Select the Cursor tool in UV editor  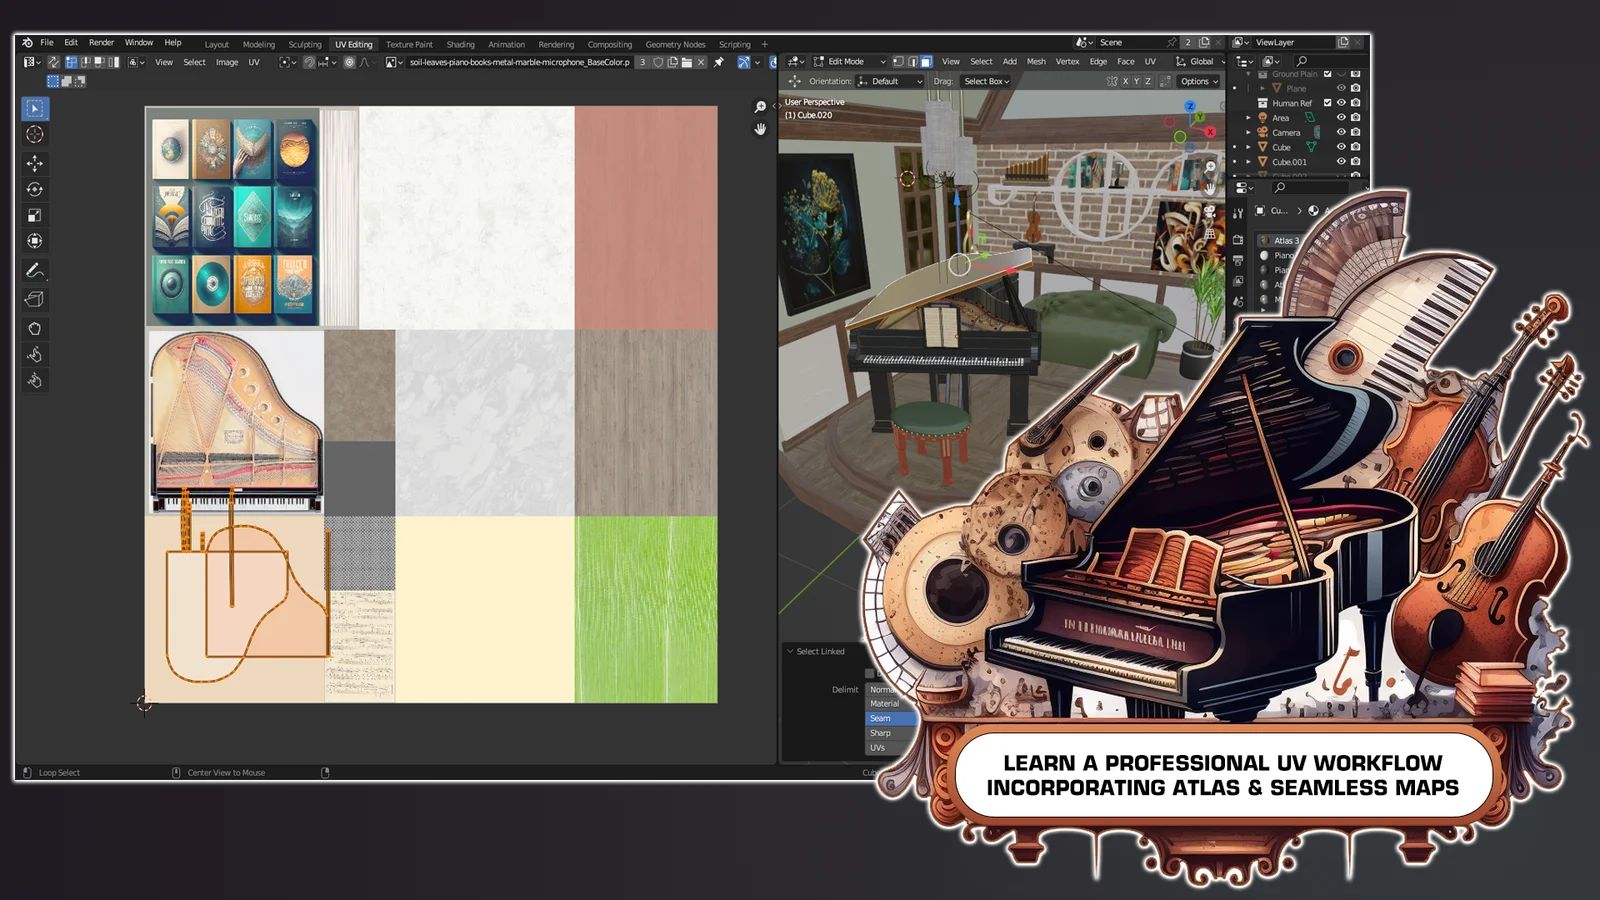(35, 135)
